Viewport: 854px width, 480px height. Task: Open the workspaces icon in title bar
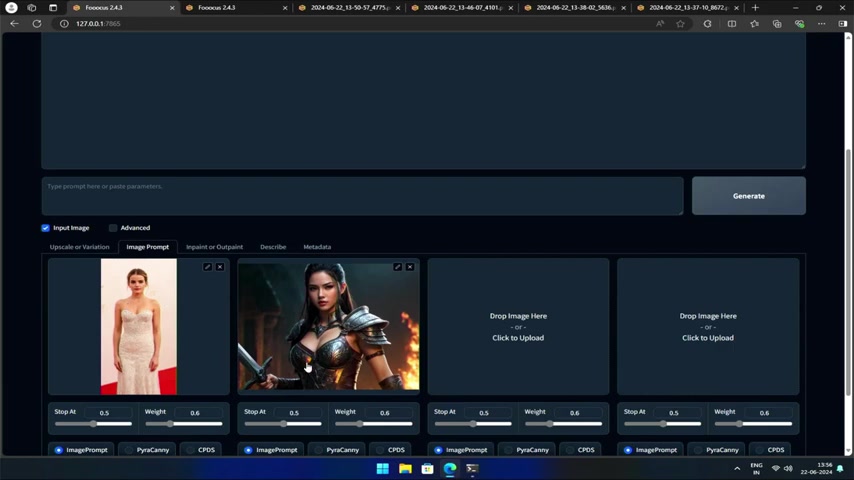[32, 8]
